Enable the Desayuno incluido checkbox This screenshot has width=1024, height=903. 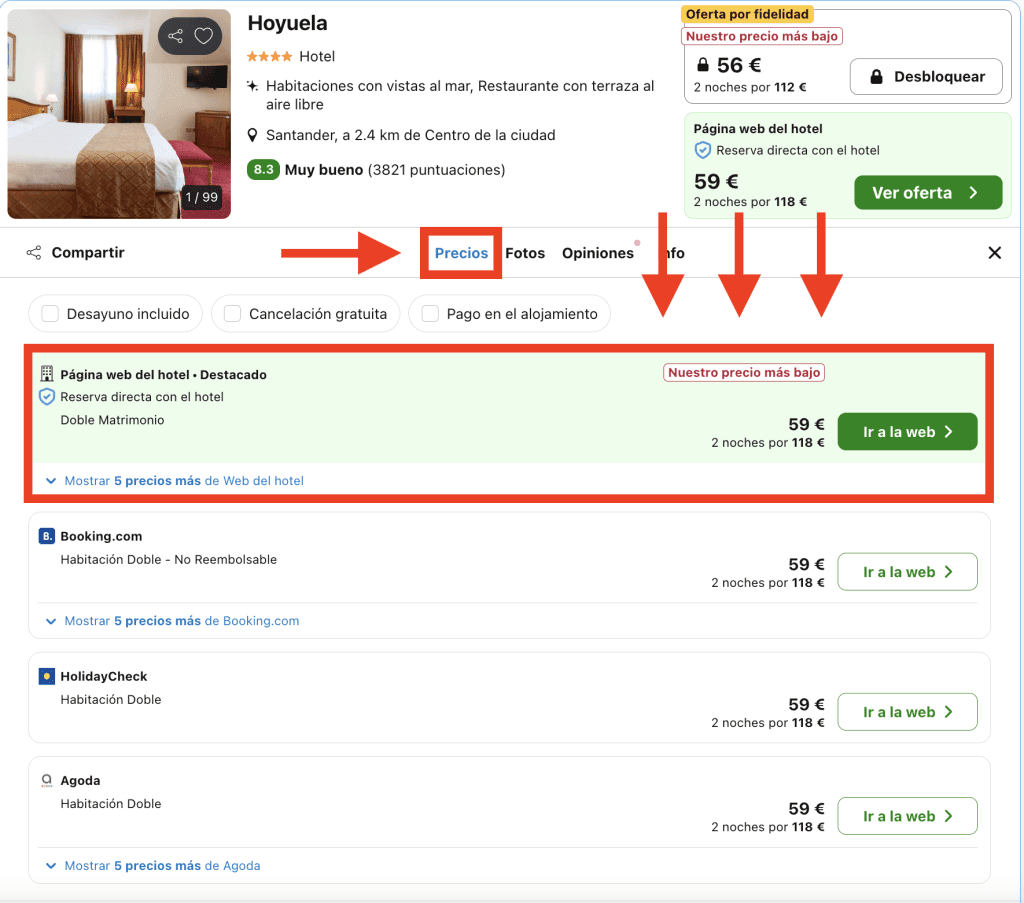pyautogui.click(x=50, y=314)
